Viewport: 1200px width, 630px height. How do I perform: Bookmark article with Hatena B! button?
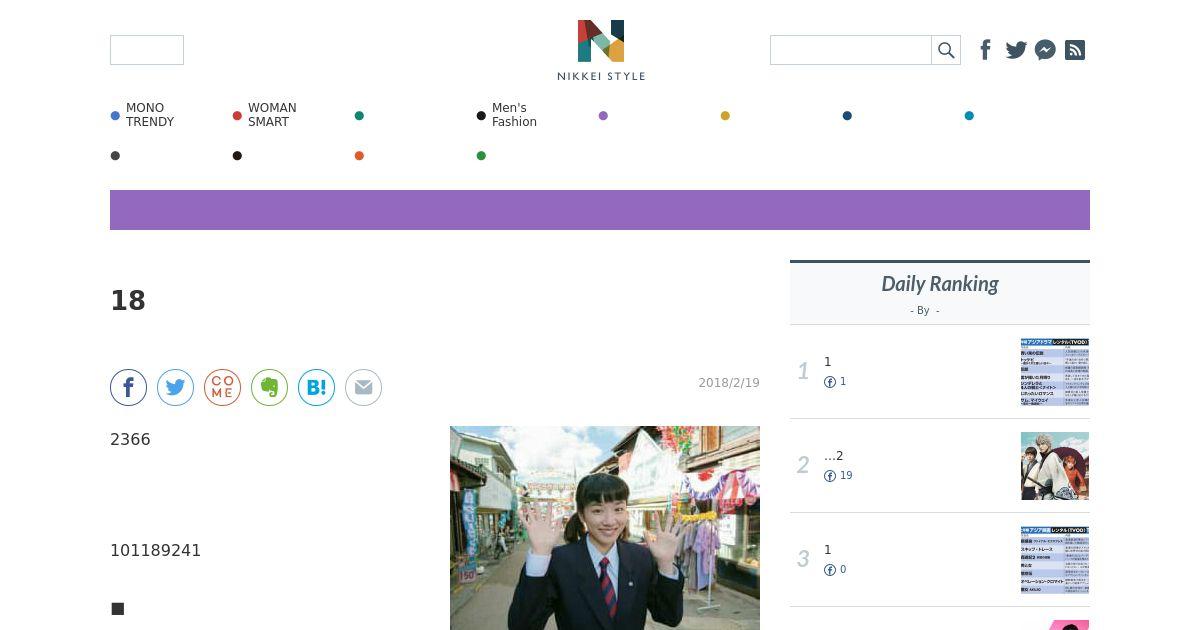[x=316, y=387]
